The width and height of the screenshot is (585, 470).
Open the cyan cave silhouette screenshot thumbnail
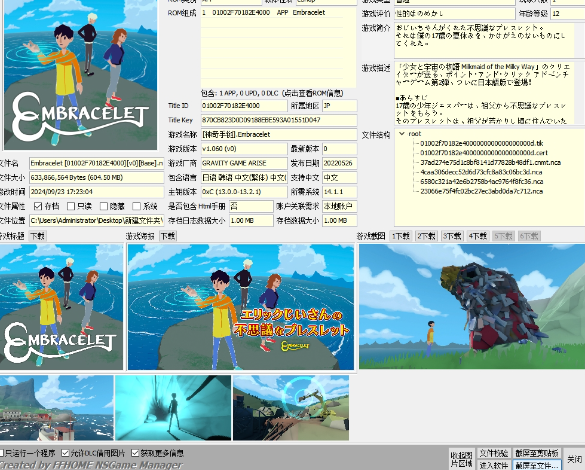tap(173, 408)
